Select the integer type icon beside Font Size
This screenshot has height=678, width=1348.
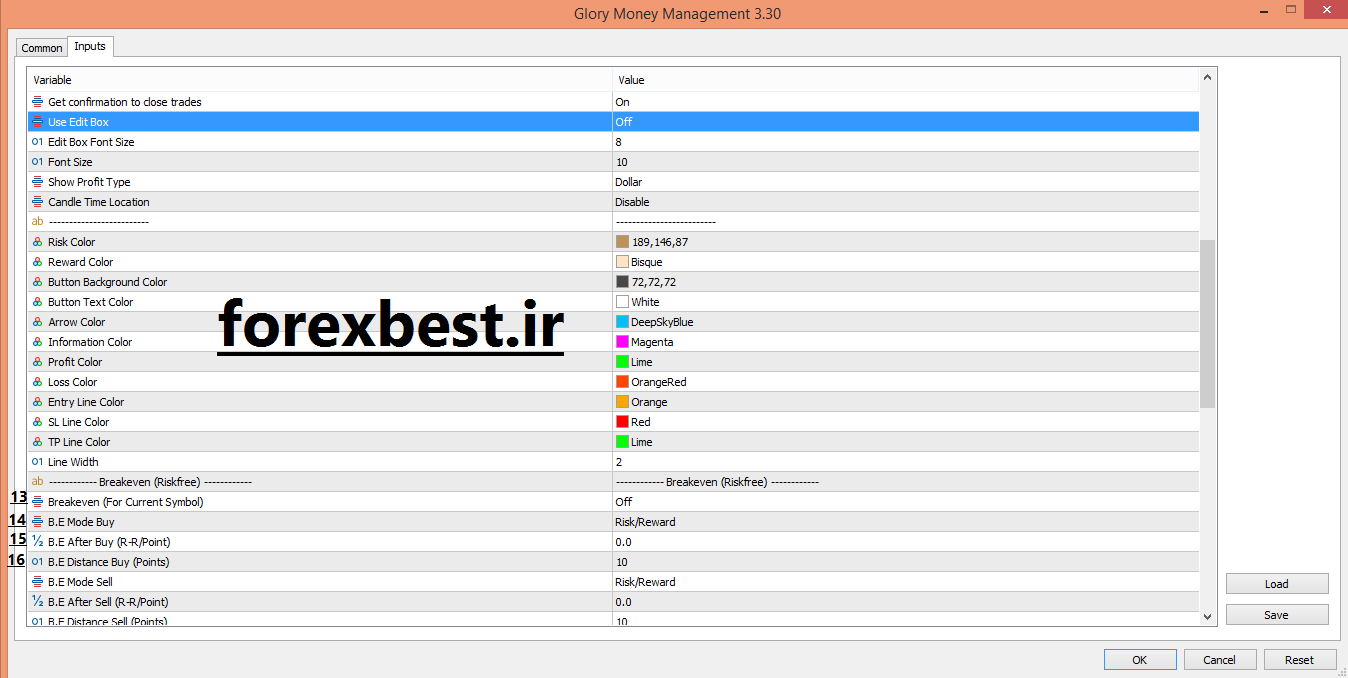click(36, 161)
